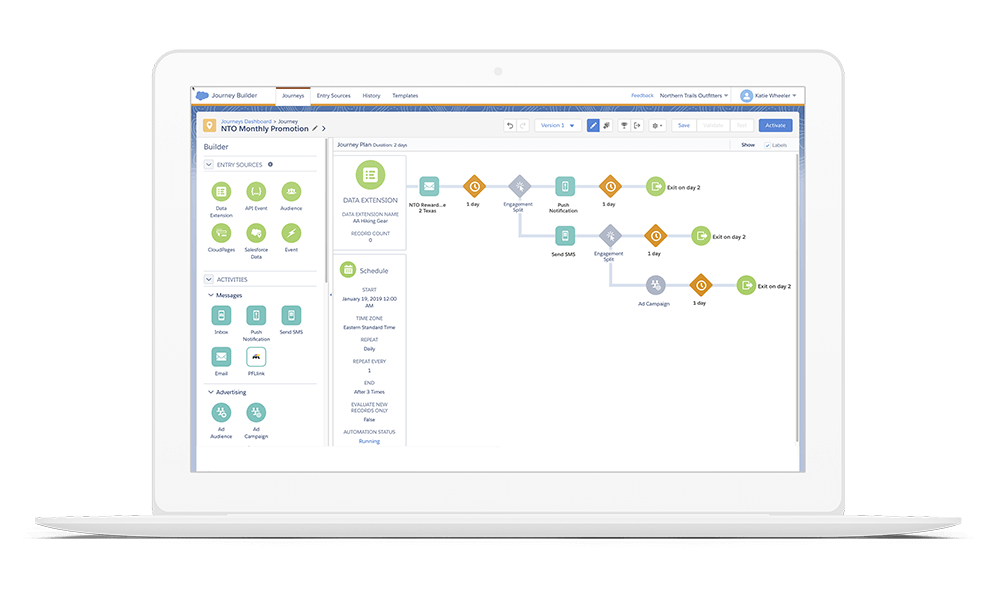Click the info icon next to Entry Sources

[270, 165]
